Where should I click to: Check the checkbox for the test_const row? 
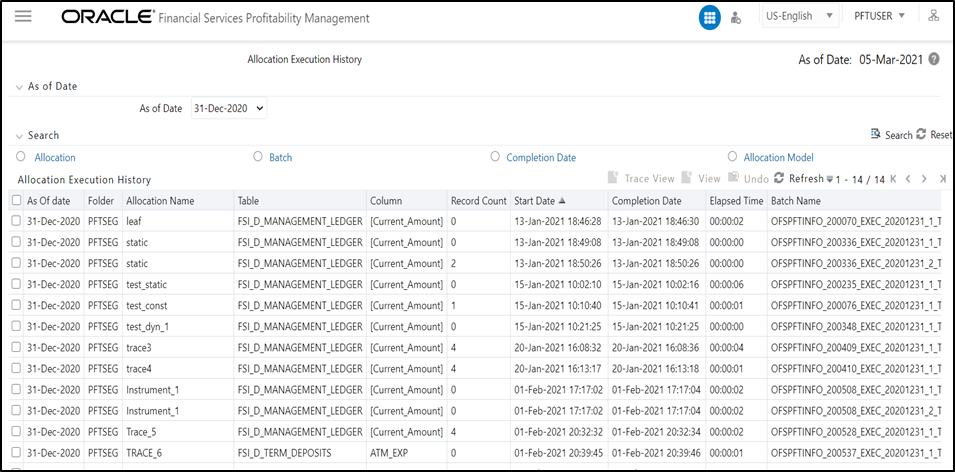click(x=16, y=305)
